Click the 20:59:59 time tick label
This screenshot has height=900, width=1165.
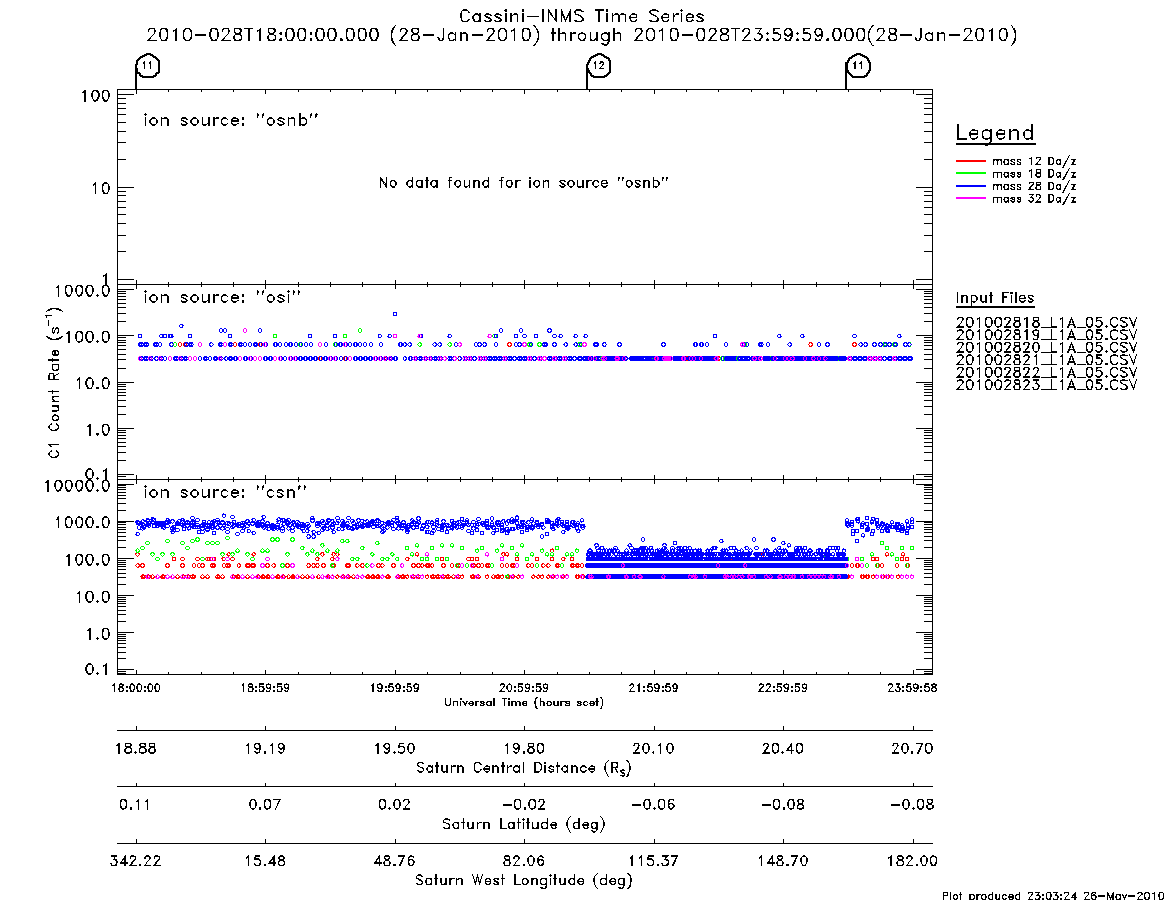point(524,688)
